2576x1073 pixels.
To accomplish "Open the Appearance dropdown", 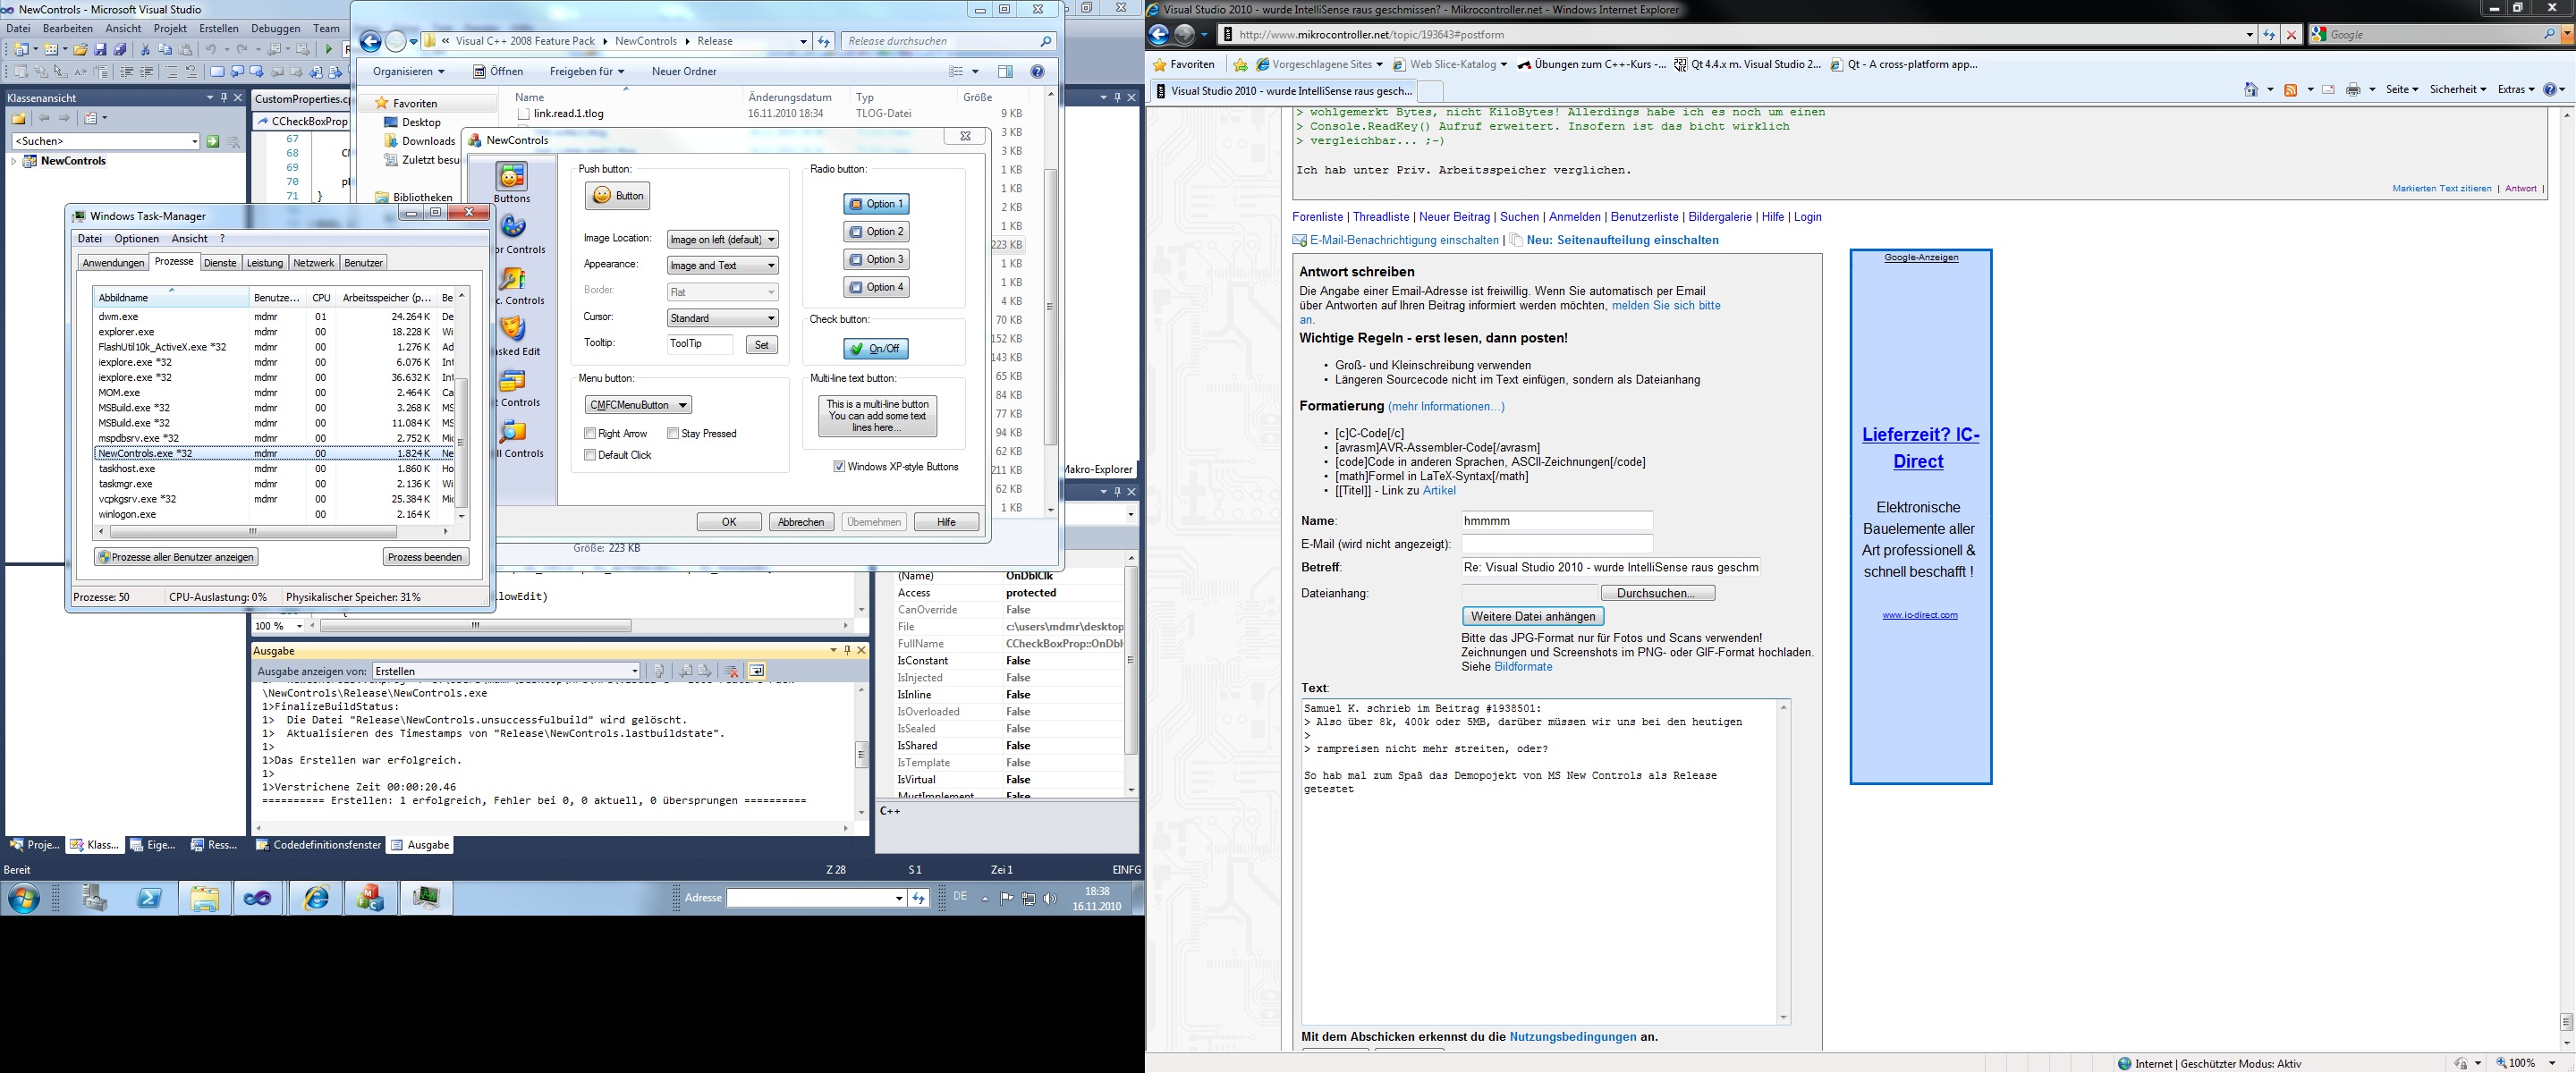I will pyautogui.click(x=722, y=265).
